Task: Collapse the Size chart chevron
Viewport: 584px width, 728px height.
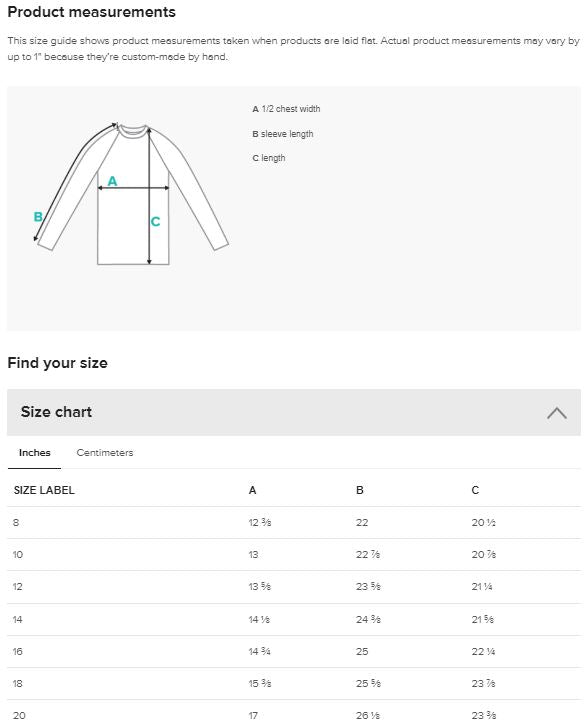Action: tap(557, 413)
